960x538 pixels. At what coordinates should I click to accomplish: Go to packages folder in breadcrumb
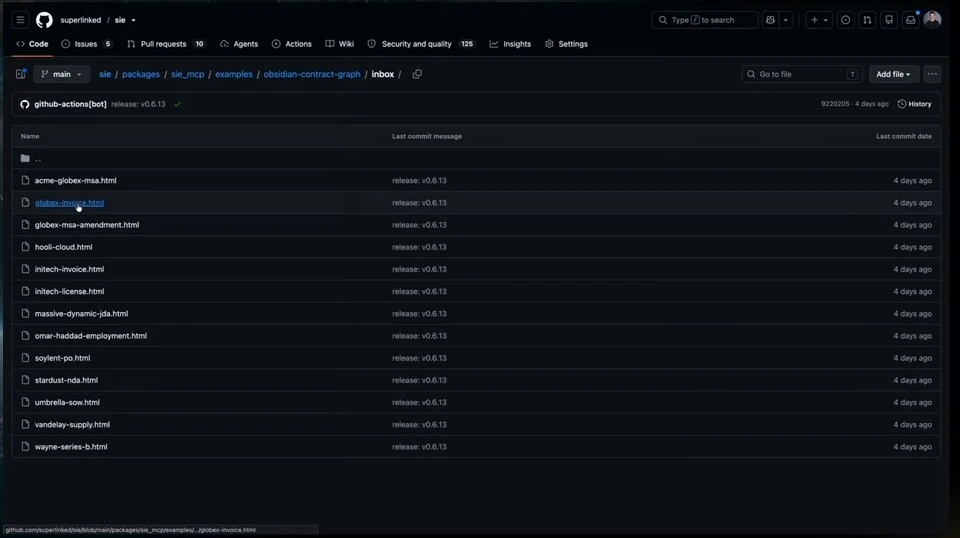[141, 74]
